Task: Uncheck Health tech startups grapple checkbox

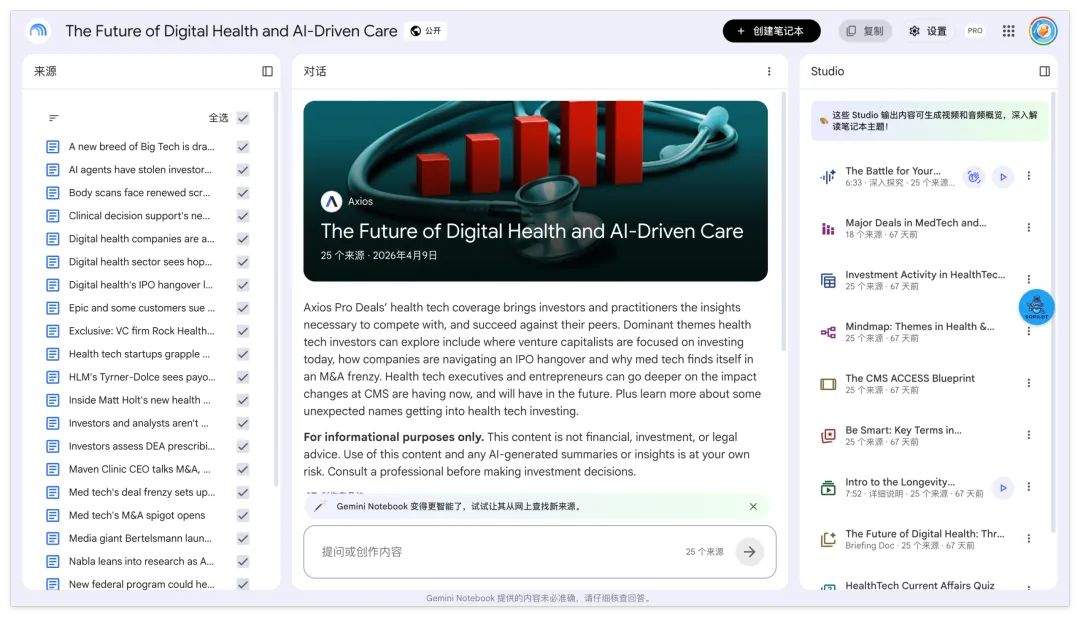Action: [242, 354]
